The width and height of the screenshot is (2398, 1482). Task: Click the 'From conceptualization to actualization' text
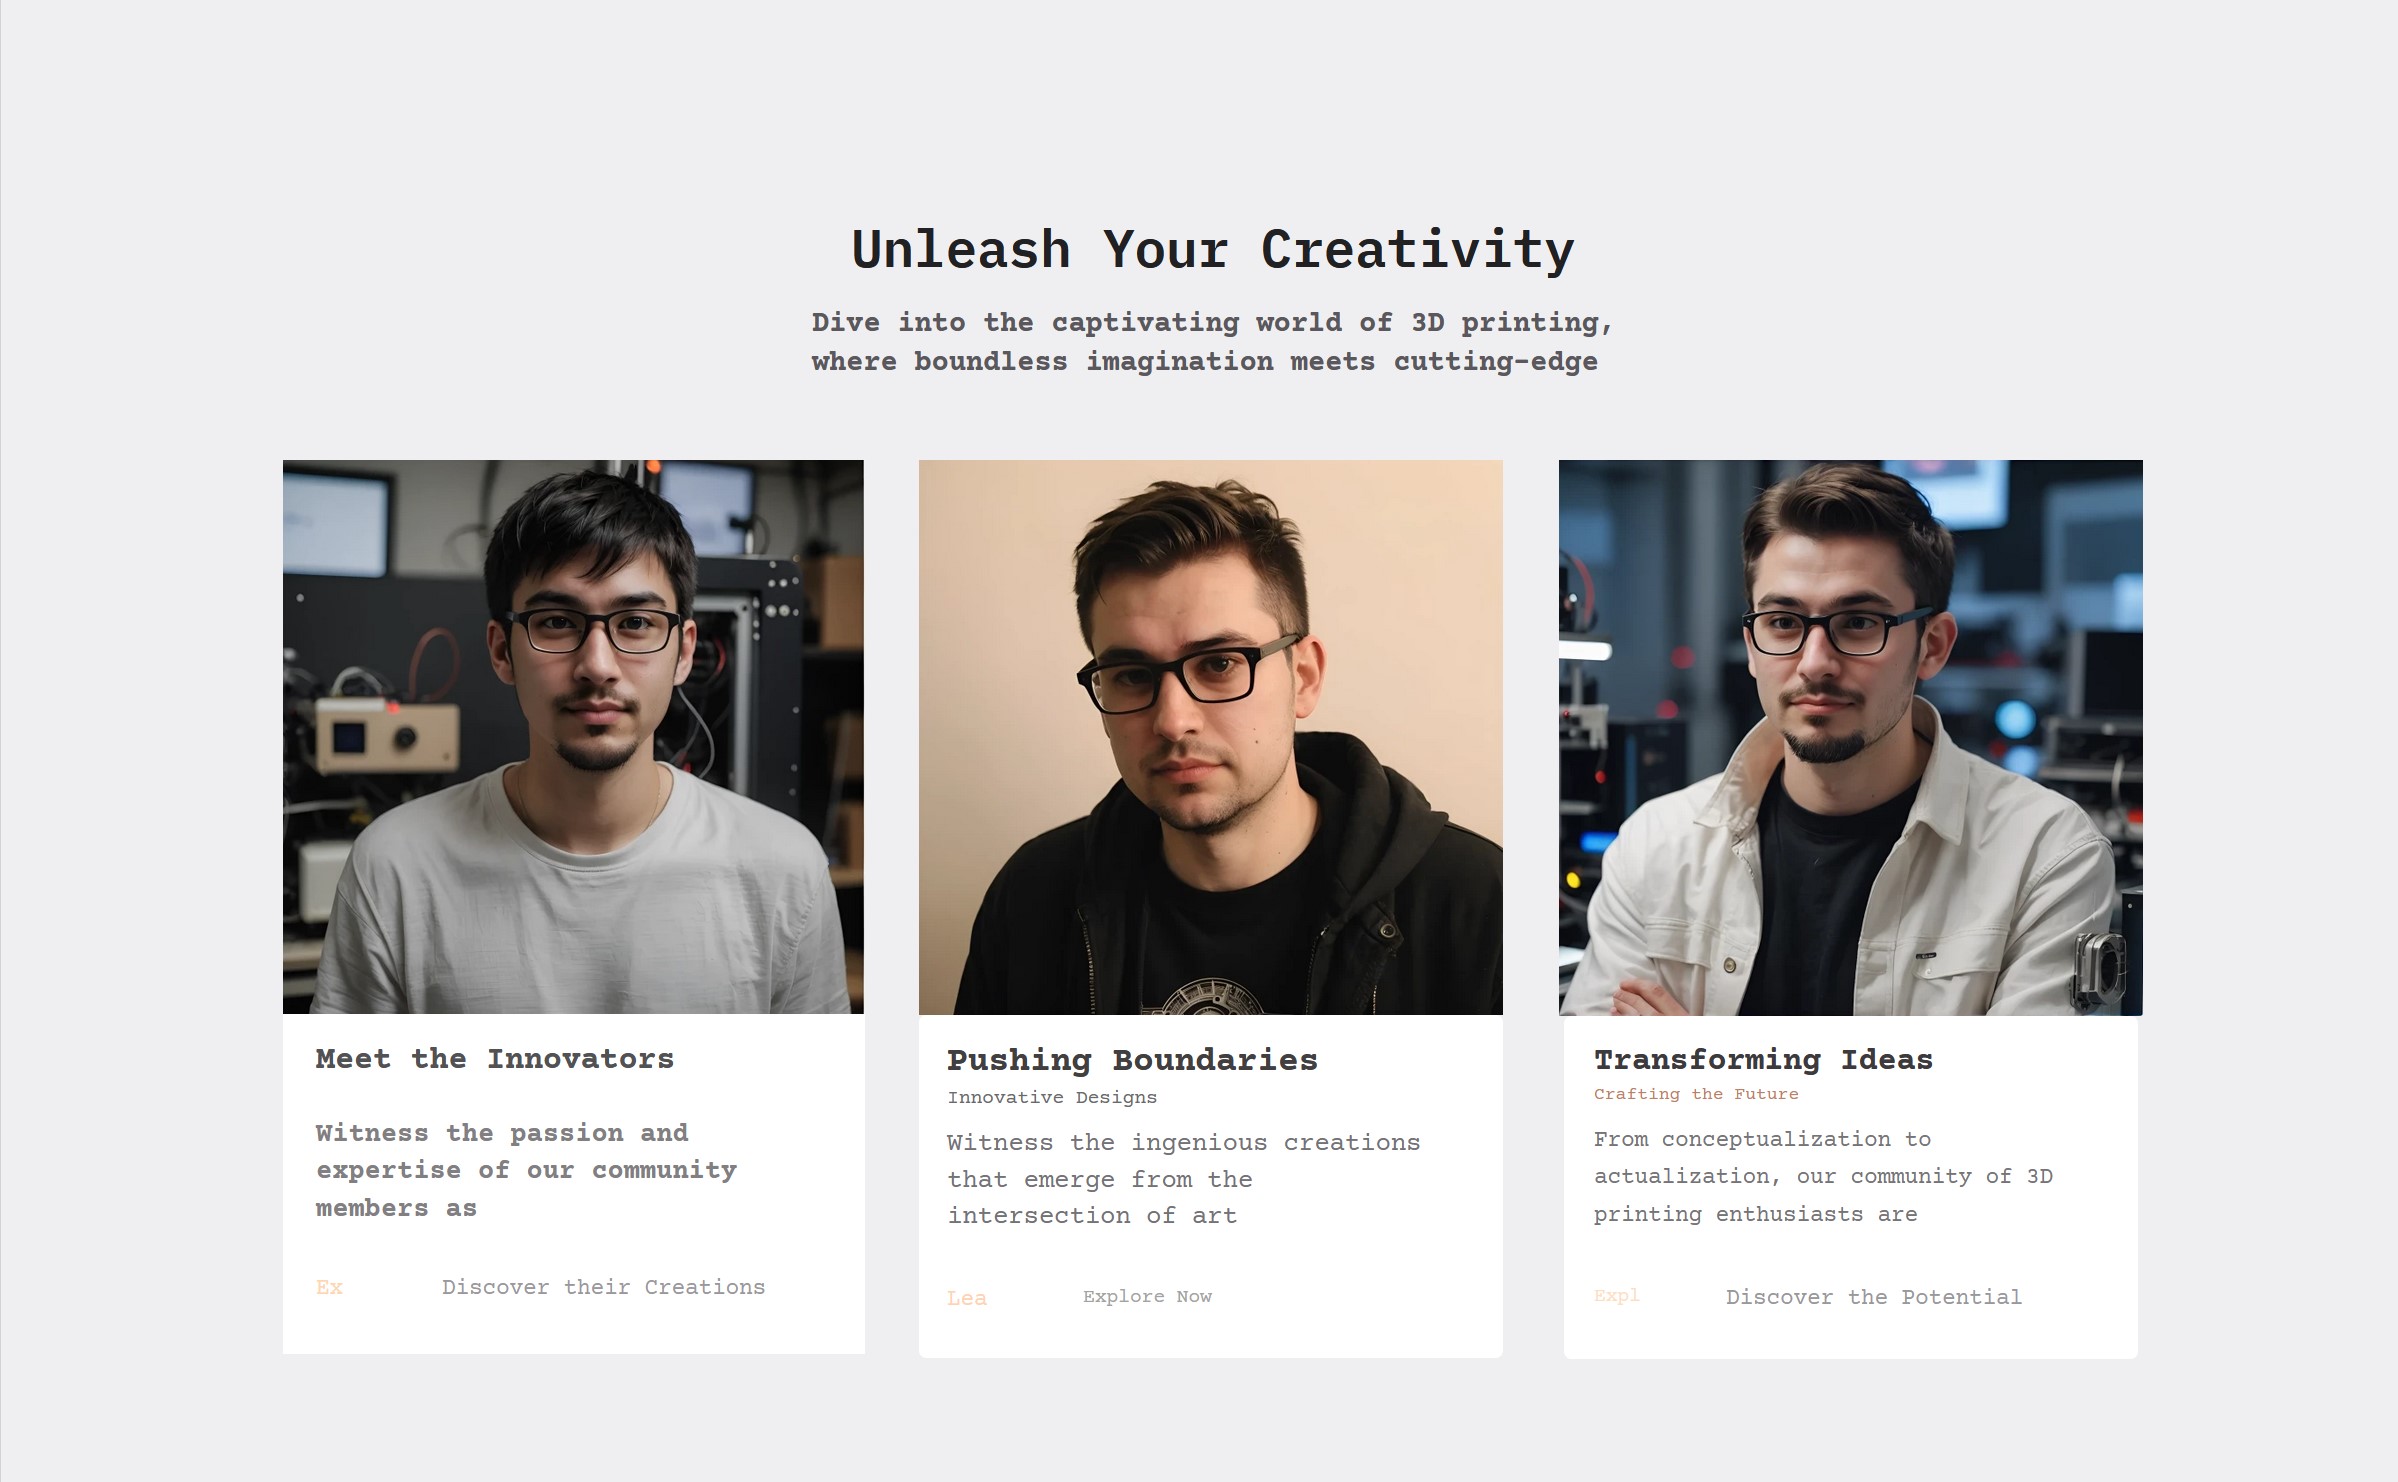coord(1823,1176)
